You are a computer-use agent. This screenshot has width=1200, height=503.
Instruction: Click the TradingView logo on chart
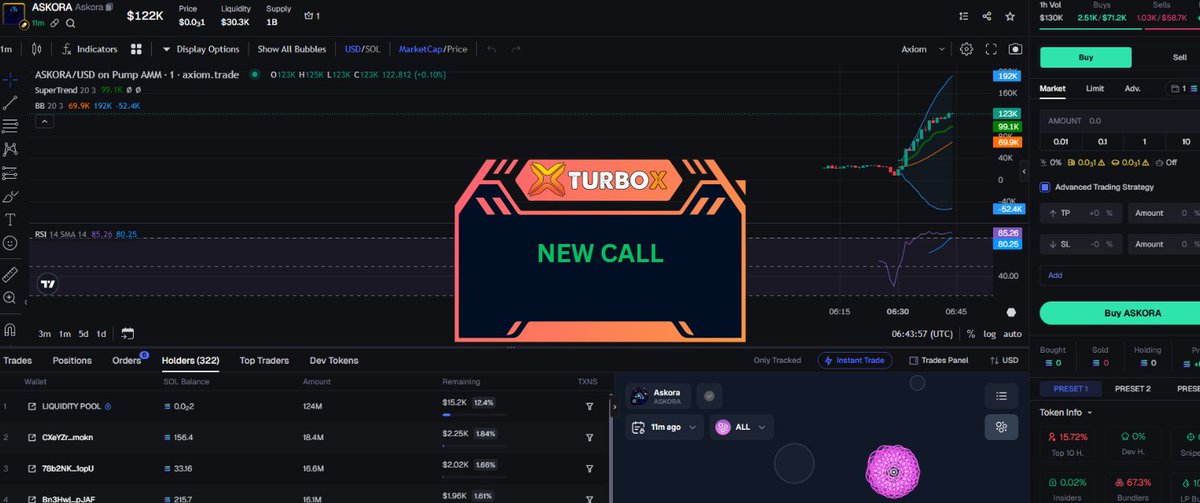(47, 284)
